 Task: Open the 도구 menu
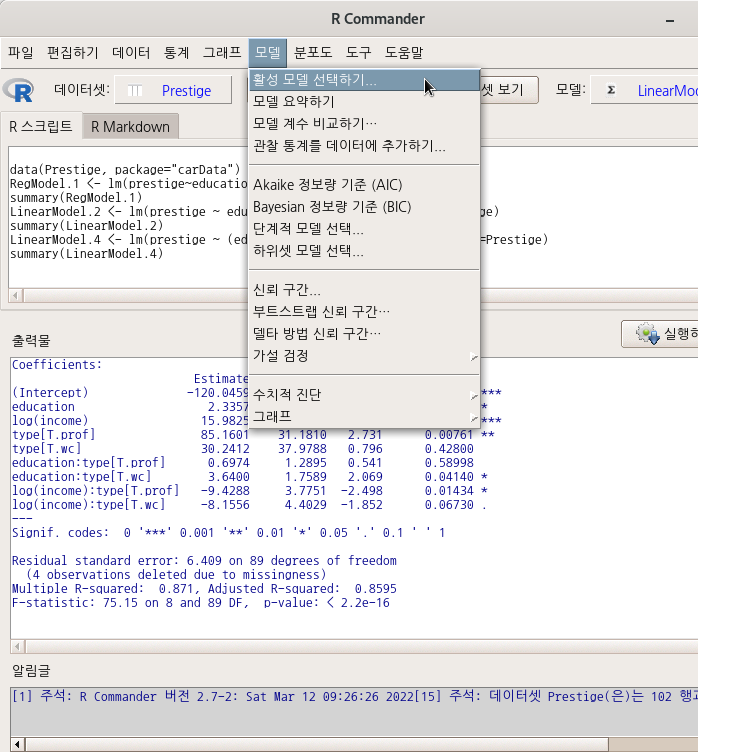[x=358, y=53]
